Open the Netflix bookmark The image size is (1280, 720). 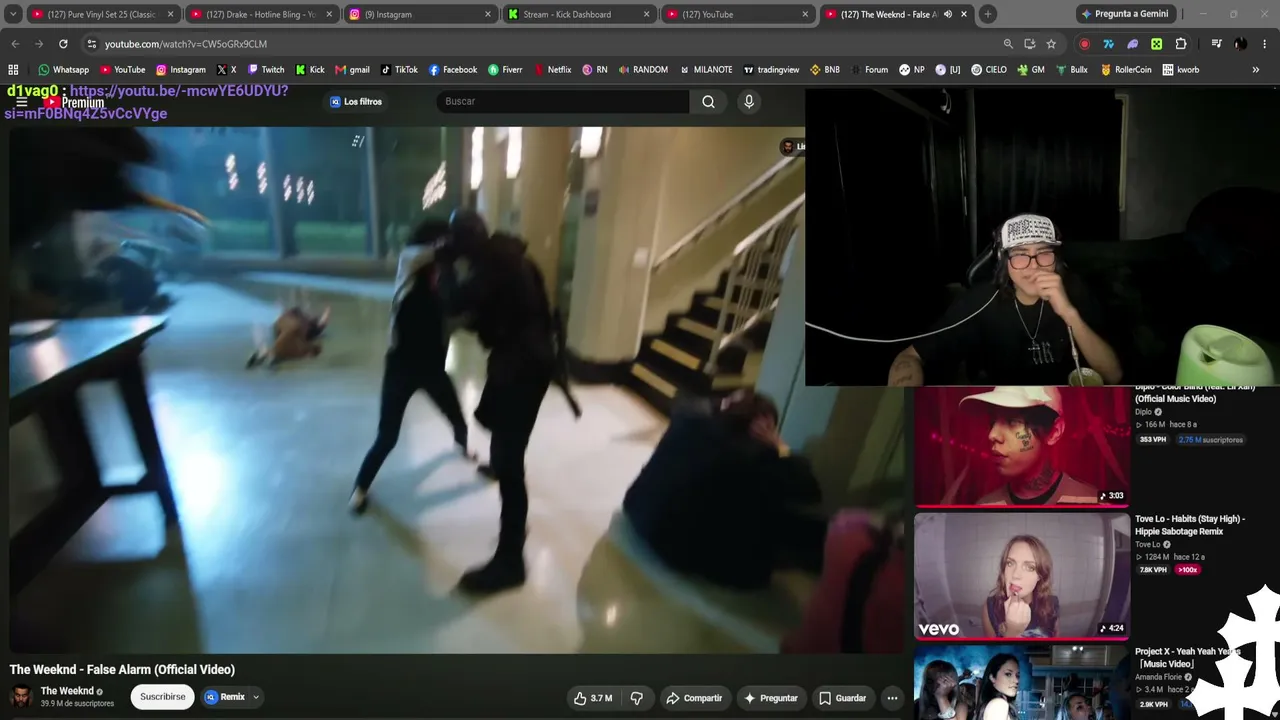(x=553, y=70)
